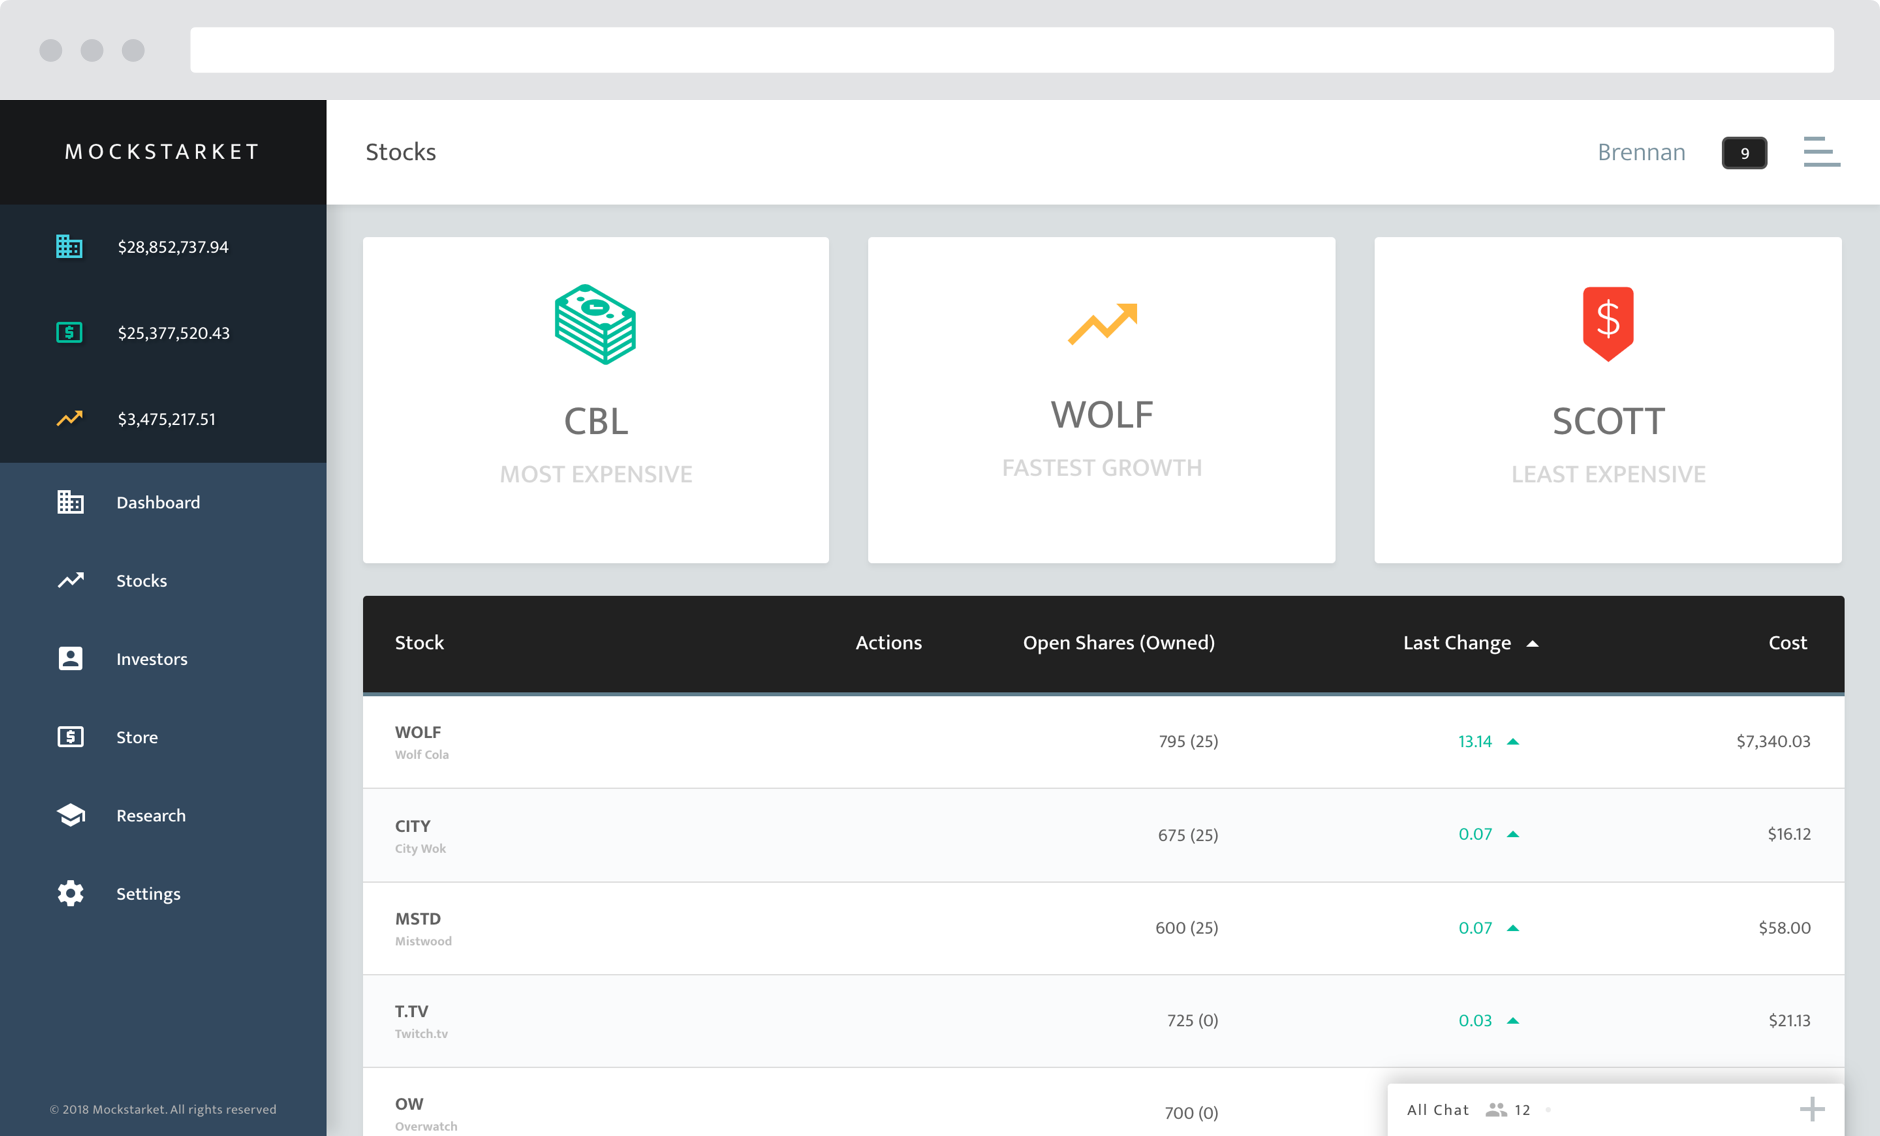The height and width of the screenshot is (1136, 1880).
Task: Open Settings from the sidebar
Action: click(x=148, y=894)
